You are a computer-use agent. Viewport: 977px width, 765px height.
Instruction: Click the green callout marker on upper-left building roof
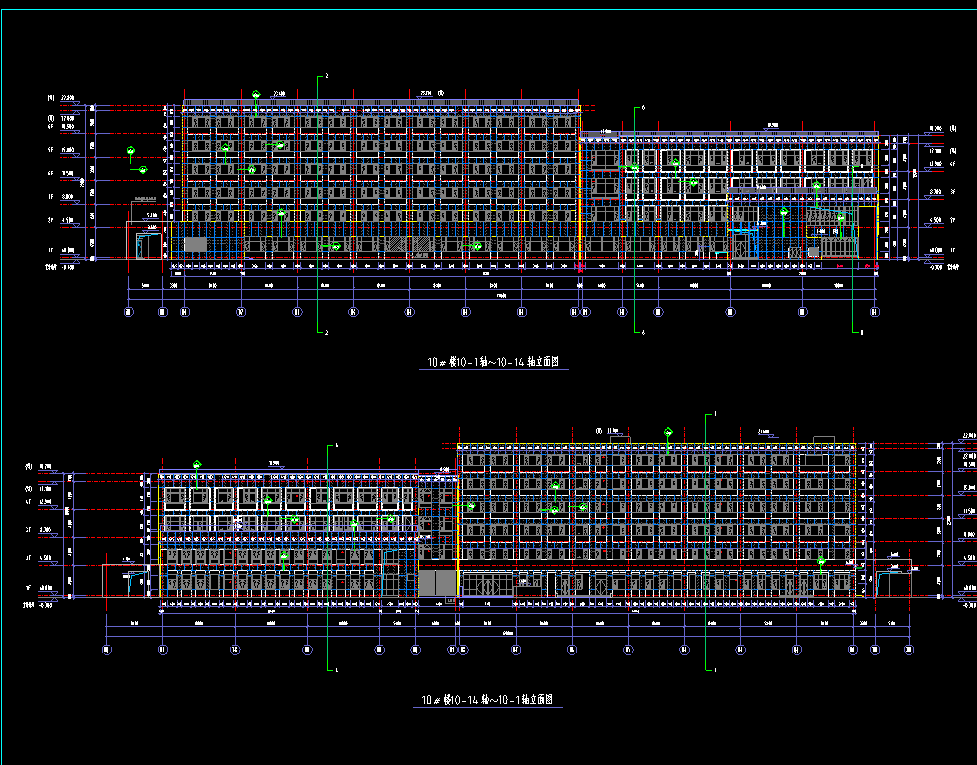pos(256,94)
